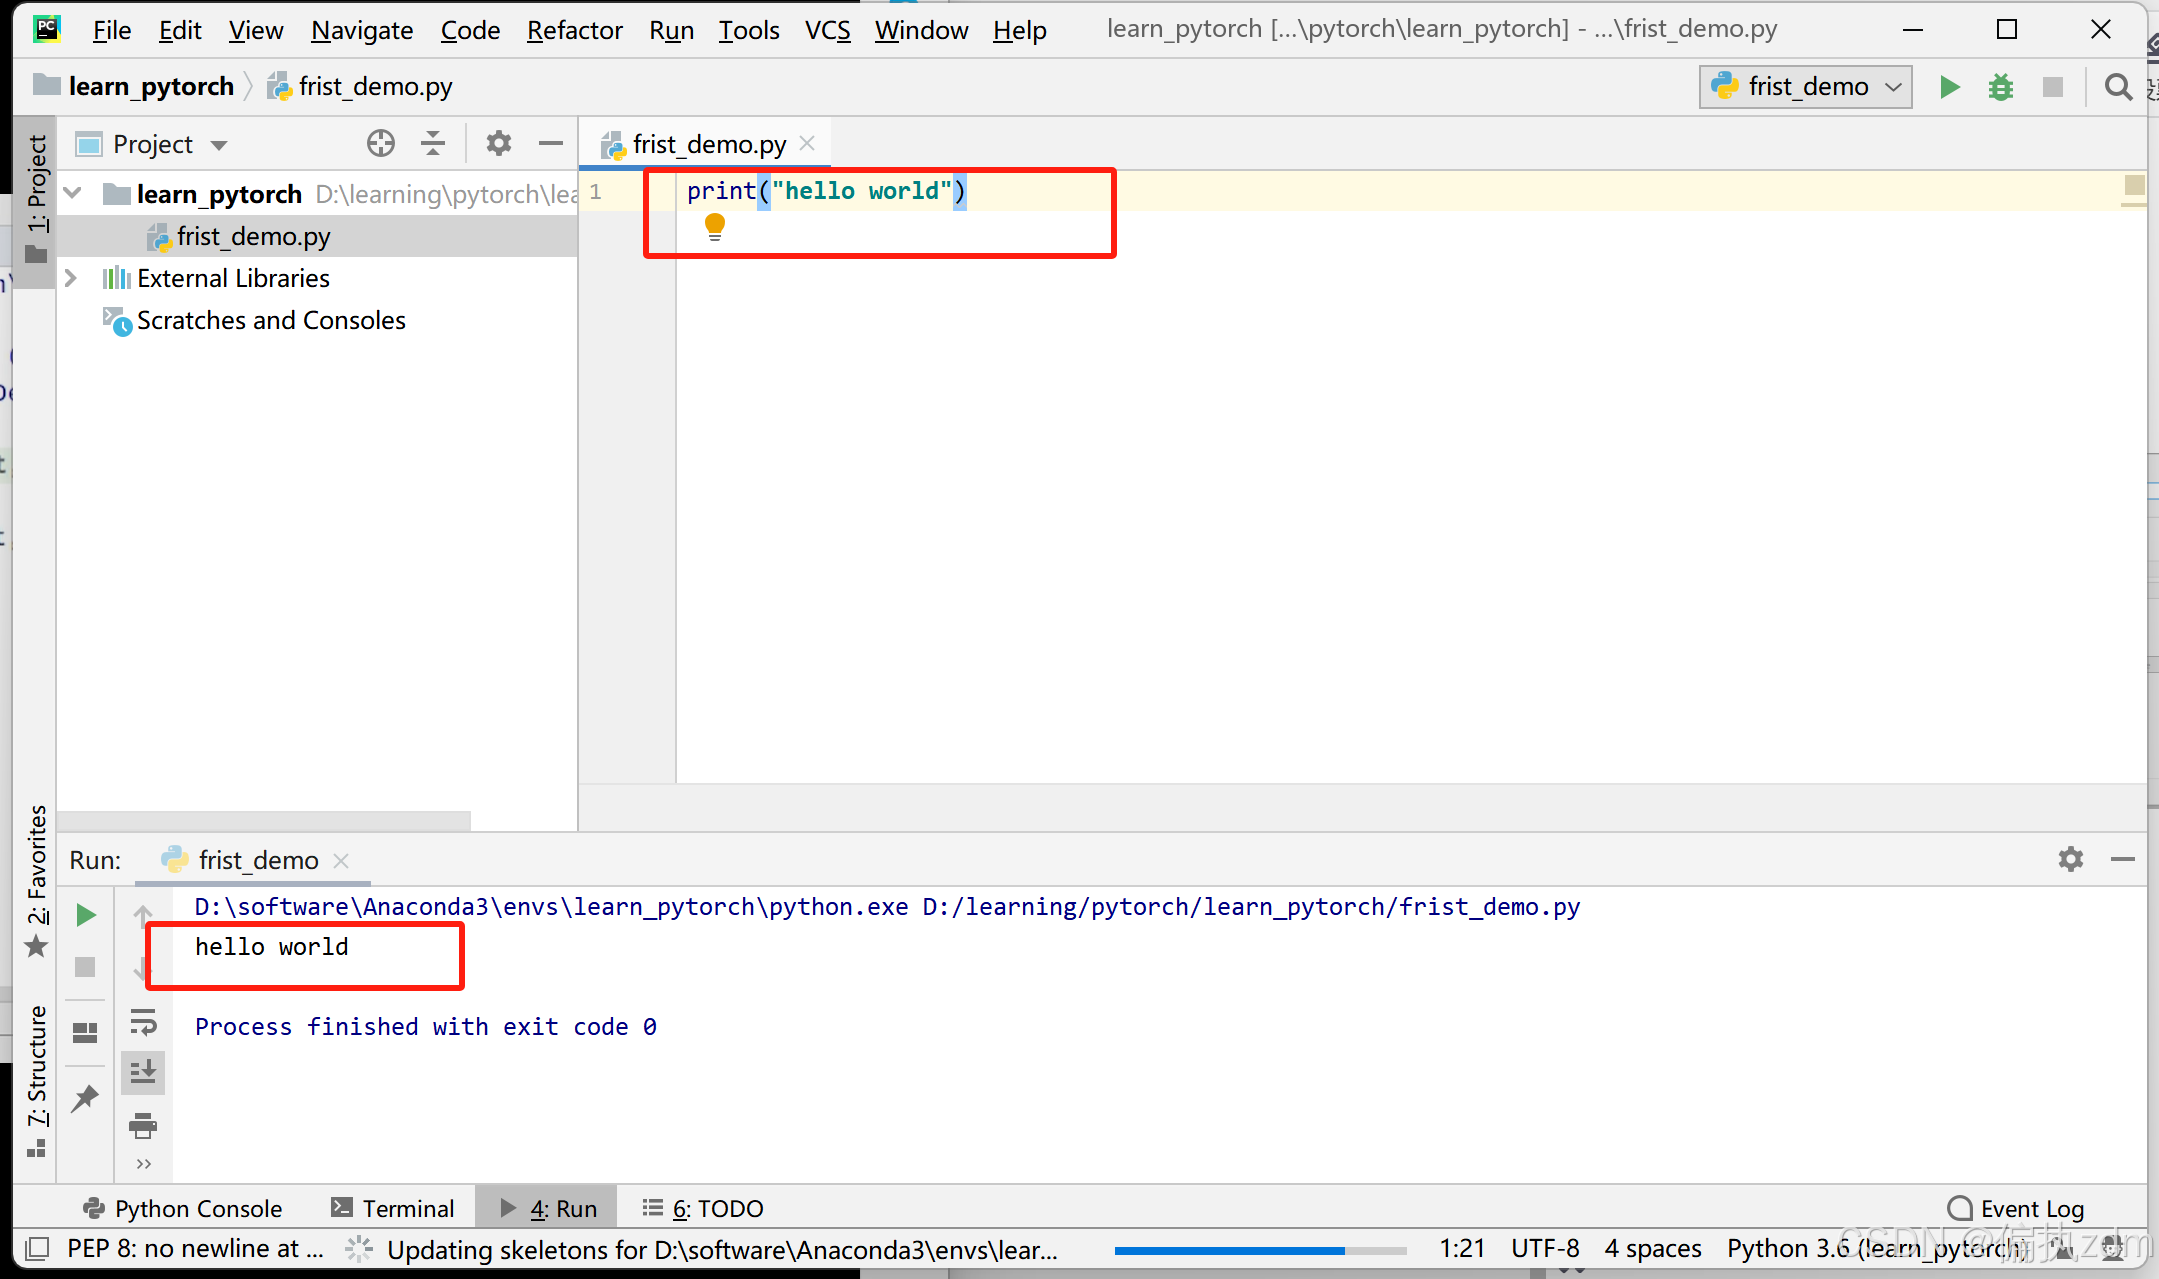Open Run panel gear settings
The height and width of the screenshot is (1279, 2159).
2071,859
